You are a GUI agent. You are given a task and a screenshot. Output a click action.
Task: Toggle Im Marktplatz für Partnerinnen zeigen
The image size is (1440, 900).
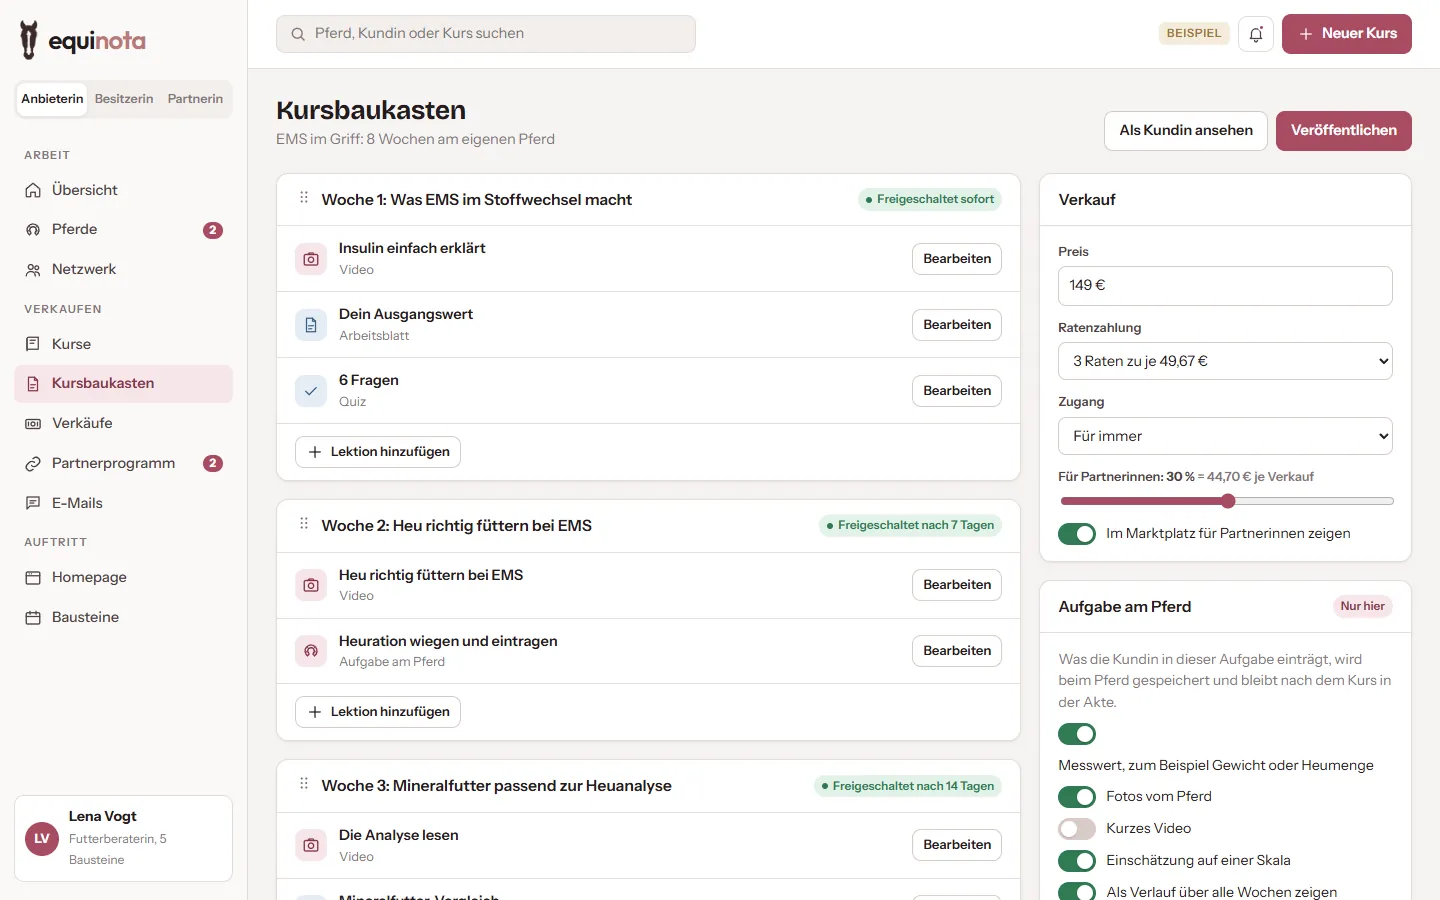1077,534
